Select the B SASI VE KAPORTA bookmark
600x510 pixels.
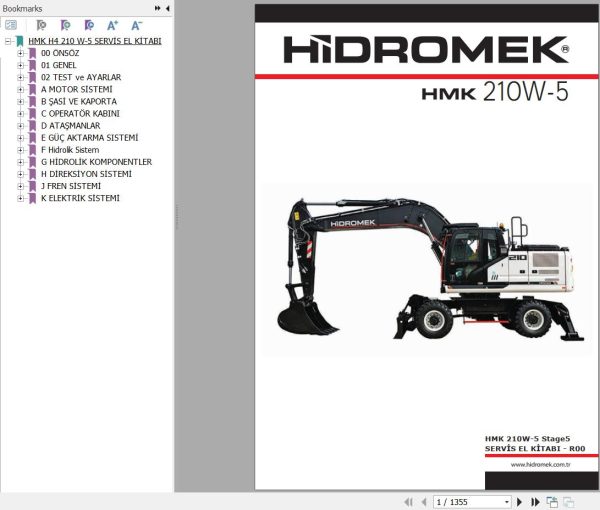(x=79, y=101)
